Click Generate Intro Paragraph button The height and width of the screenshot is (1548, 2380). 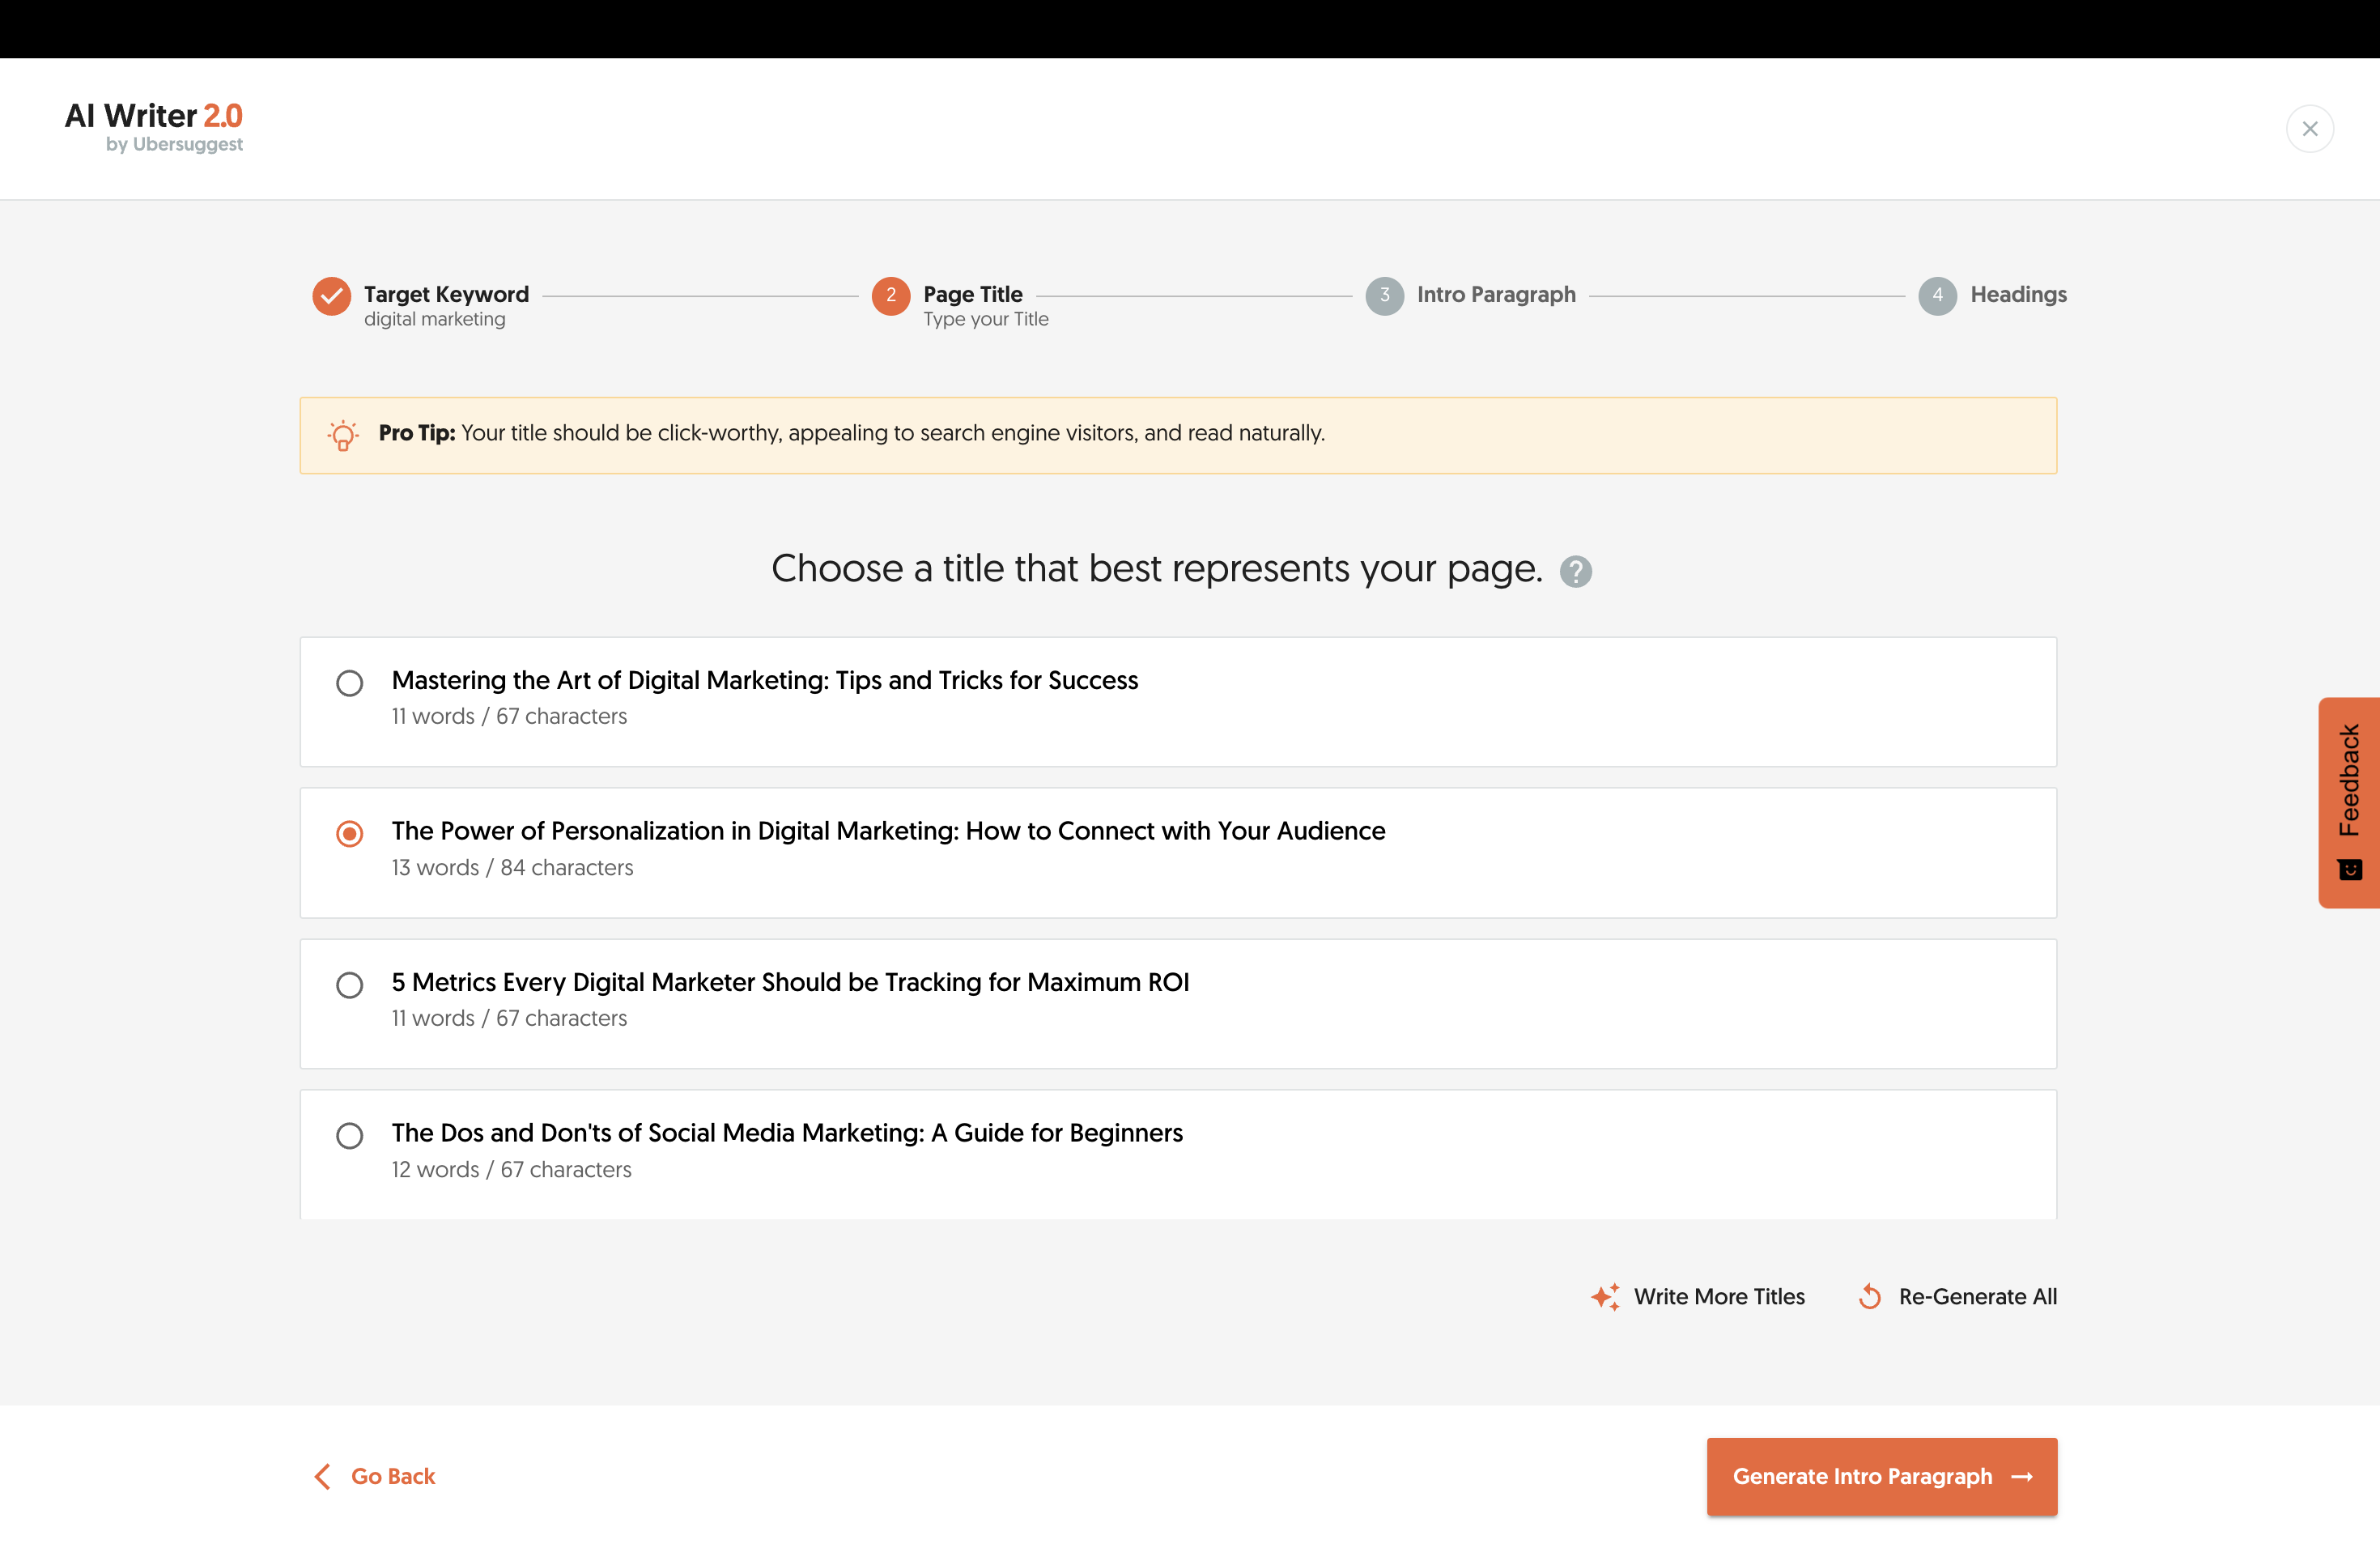coord(1881,1476)
